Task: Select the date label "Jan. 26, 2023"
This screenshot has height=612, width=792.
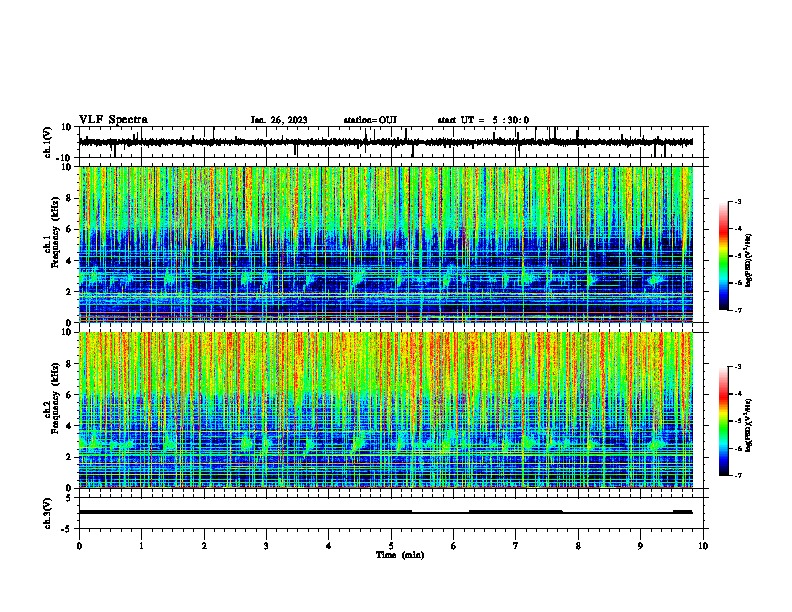Action: pos(279,120)
